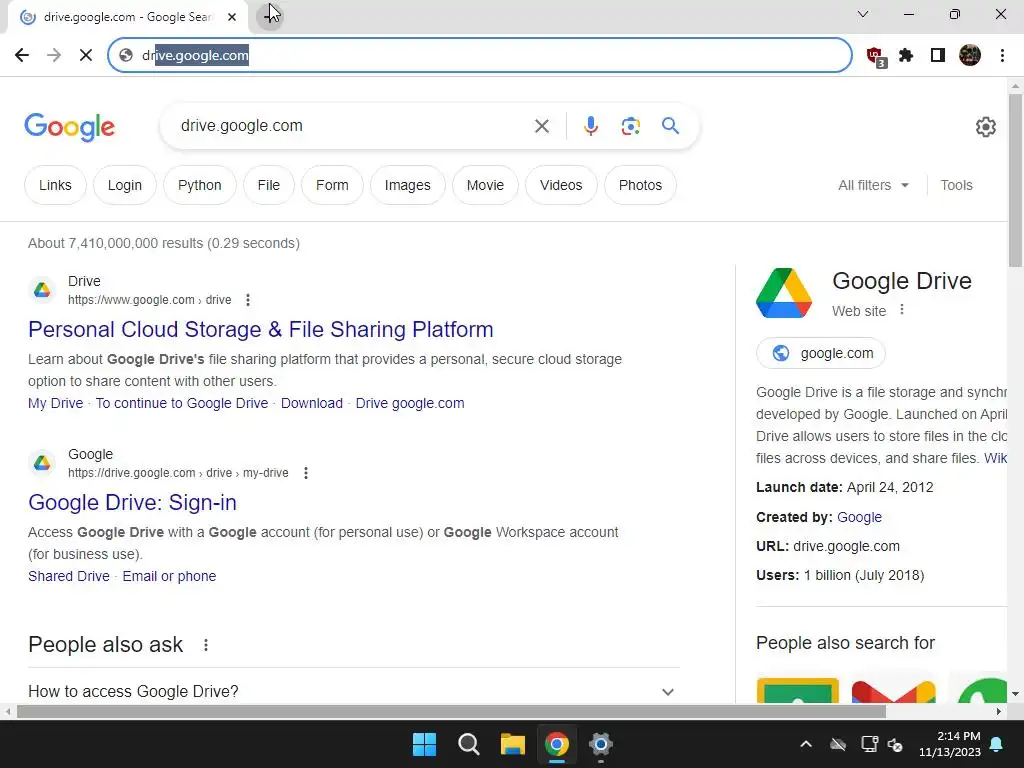Open the Google Drive: Sign-in result
1024x768 pixels.
point(133,503)
